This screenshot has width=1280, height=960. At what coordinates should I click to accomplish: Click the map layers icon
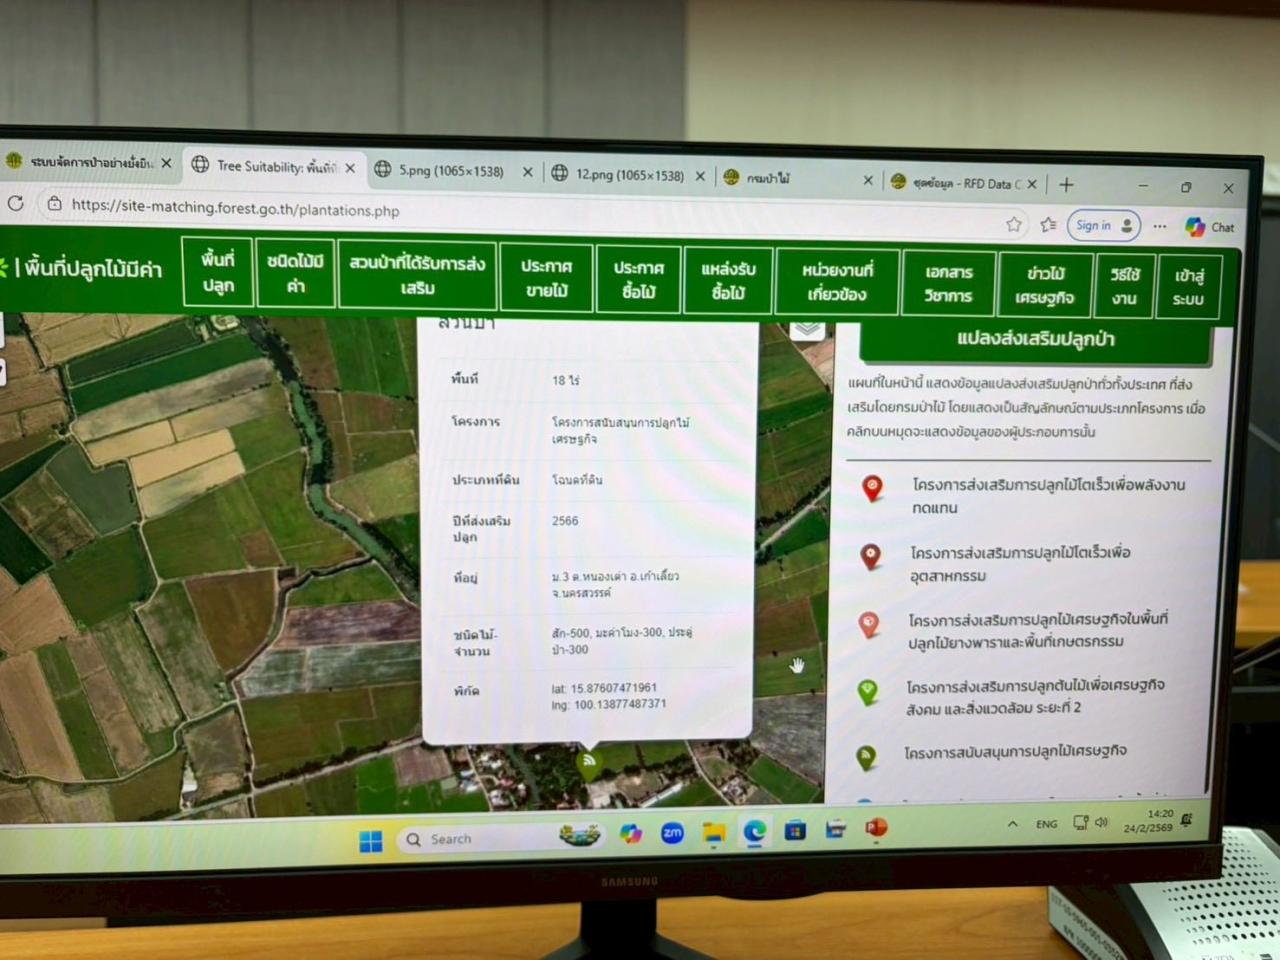(808, 330)
